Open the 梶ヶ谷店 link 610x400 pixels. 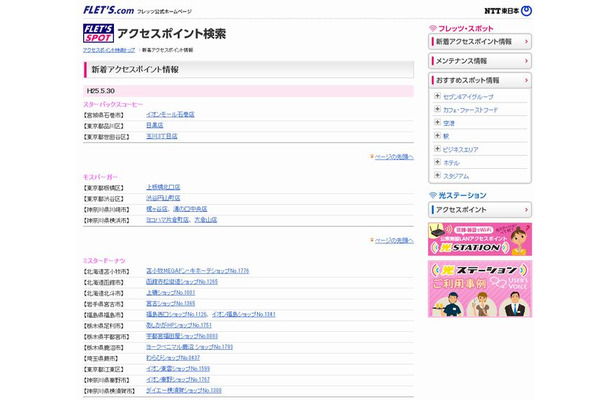157,209
